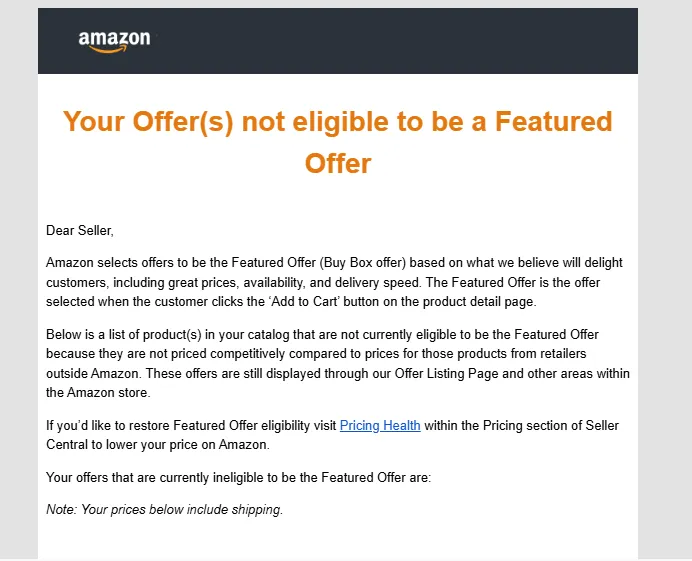Image resolution: width=692 pixels, height=561 pixels.
Task: Click the orange Featured Offer heading
Action: 338,141
